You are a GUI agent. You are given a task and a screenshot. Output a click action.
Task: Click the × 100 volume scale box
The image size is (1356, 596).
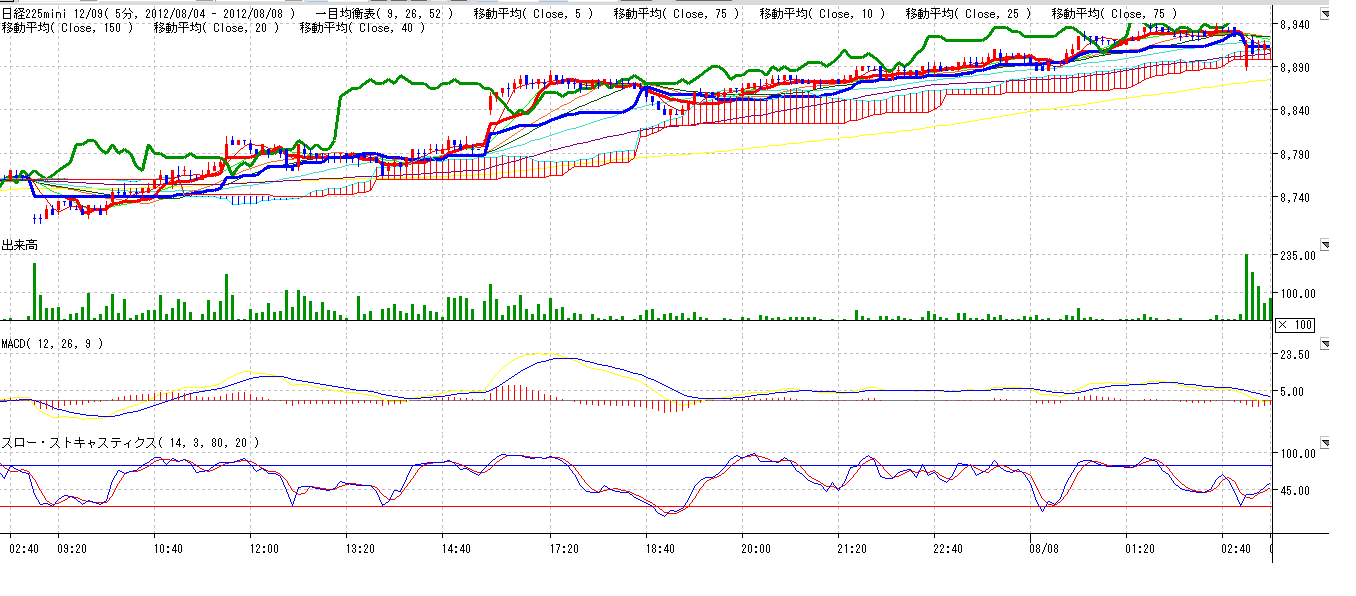click(1298, 326)
